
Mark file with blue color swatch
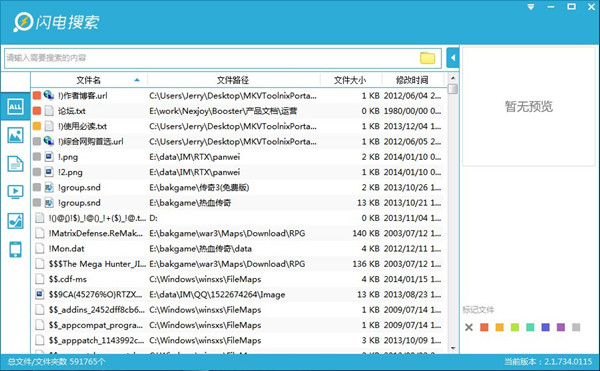tap(545, 327)
